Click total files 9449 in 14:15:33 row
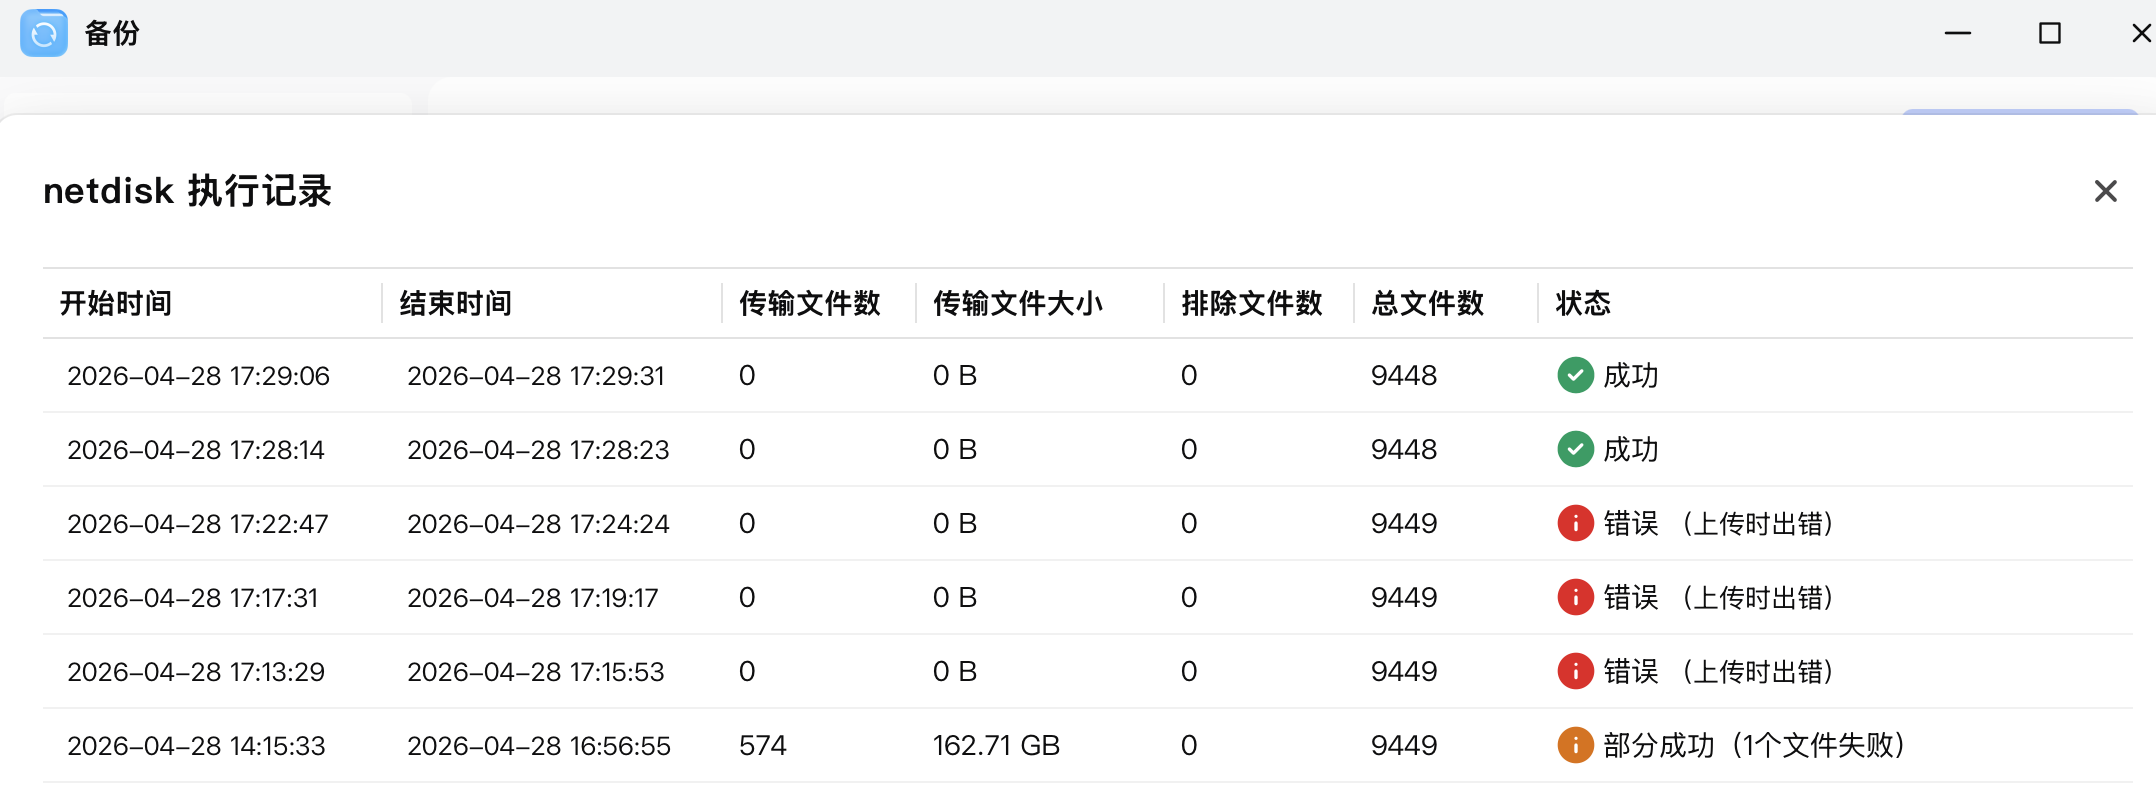Image resolution: width=2156 pixels, height=788 pixels. coord(1404,746)
